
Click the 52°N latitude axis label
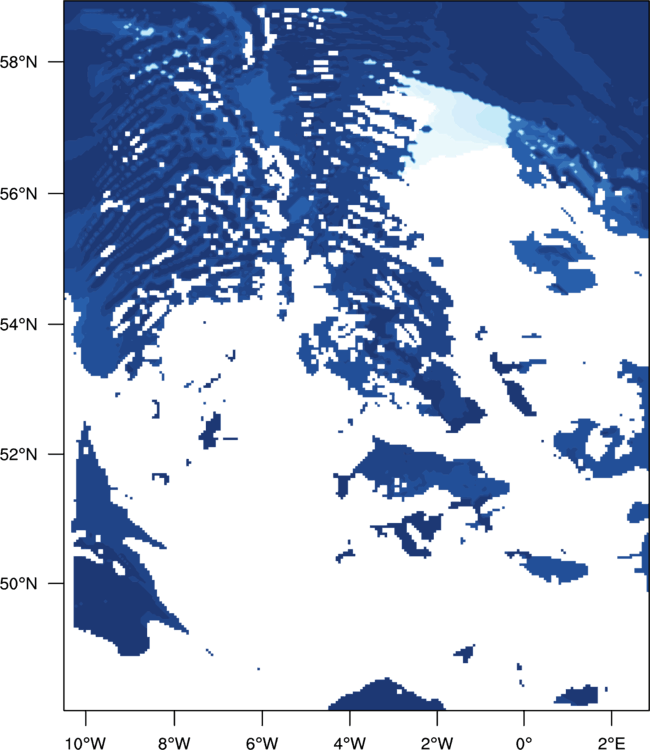click(18, 454)
